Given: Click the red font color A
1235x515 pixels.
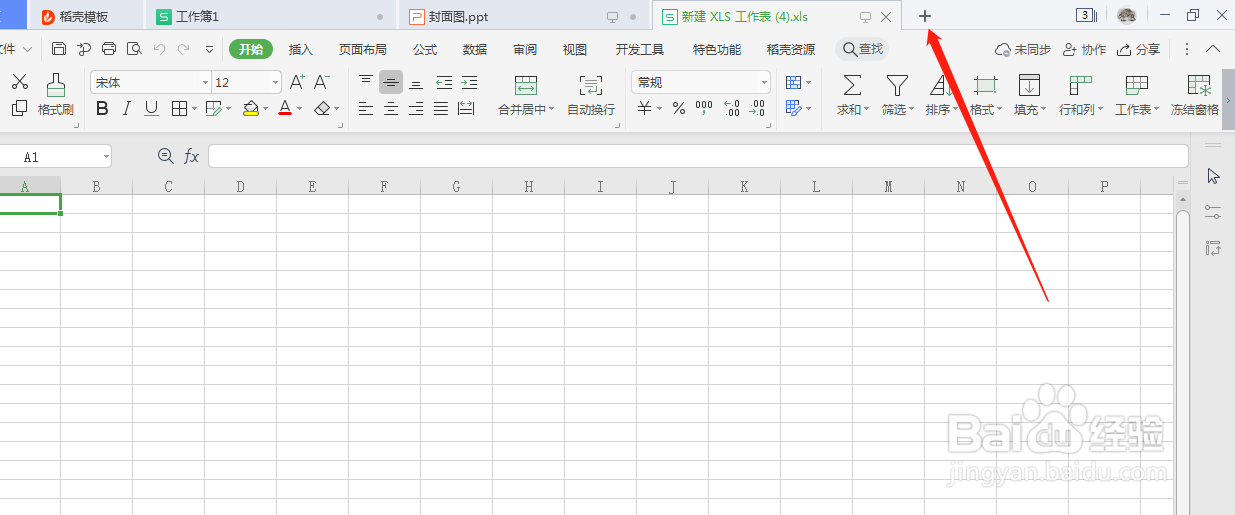Looking at the screenshot, I should tap(285, 109).
